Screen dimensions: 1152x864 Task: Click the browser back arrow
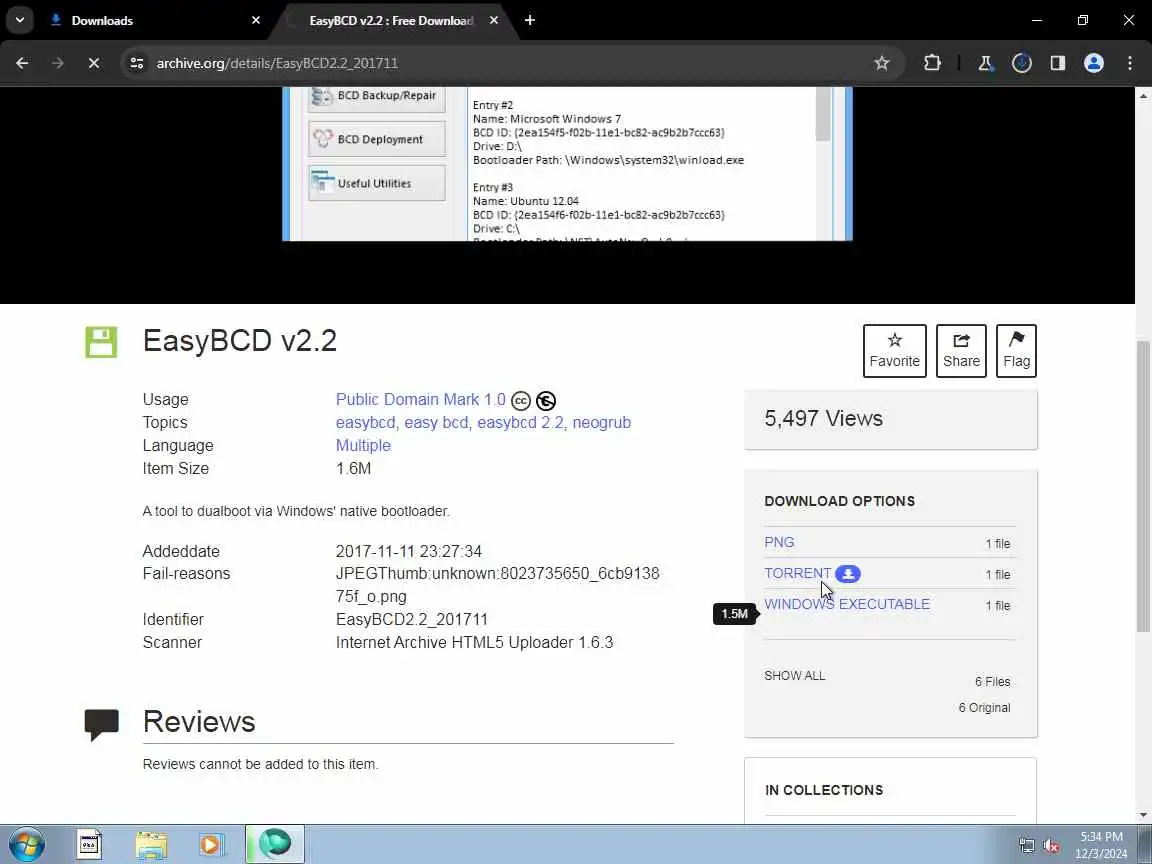22,63
